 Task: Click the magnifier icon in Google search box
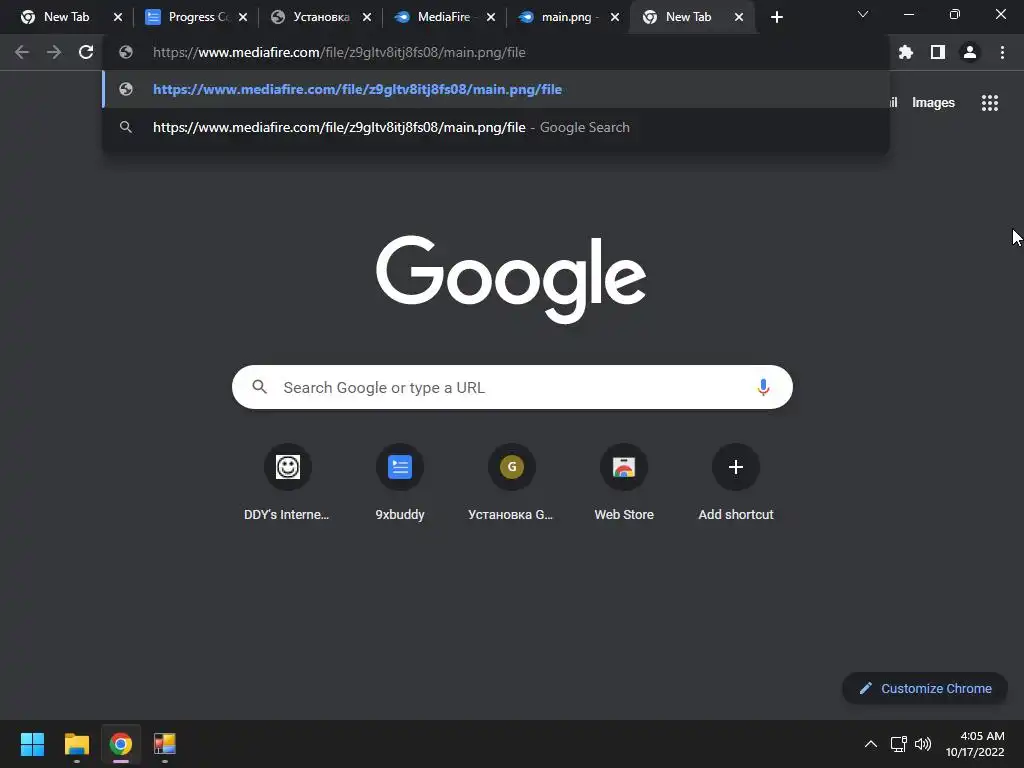260,387
